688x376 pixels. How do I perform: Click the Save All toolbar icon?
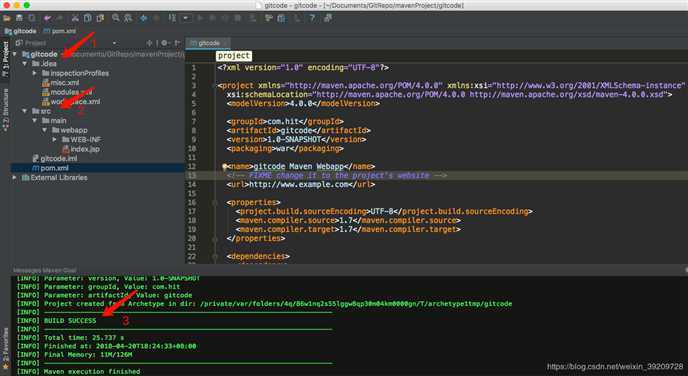(x=19, y=18)
